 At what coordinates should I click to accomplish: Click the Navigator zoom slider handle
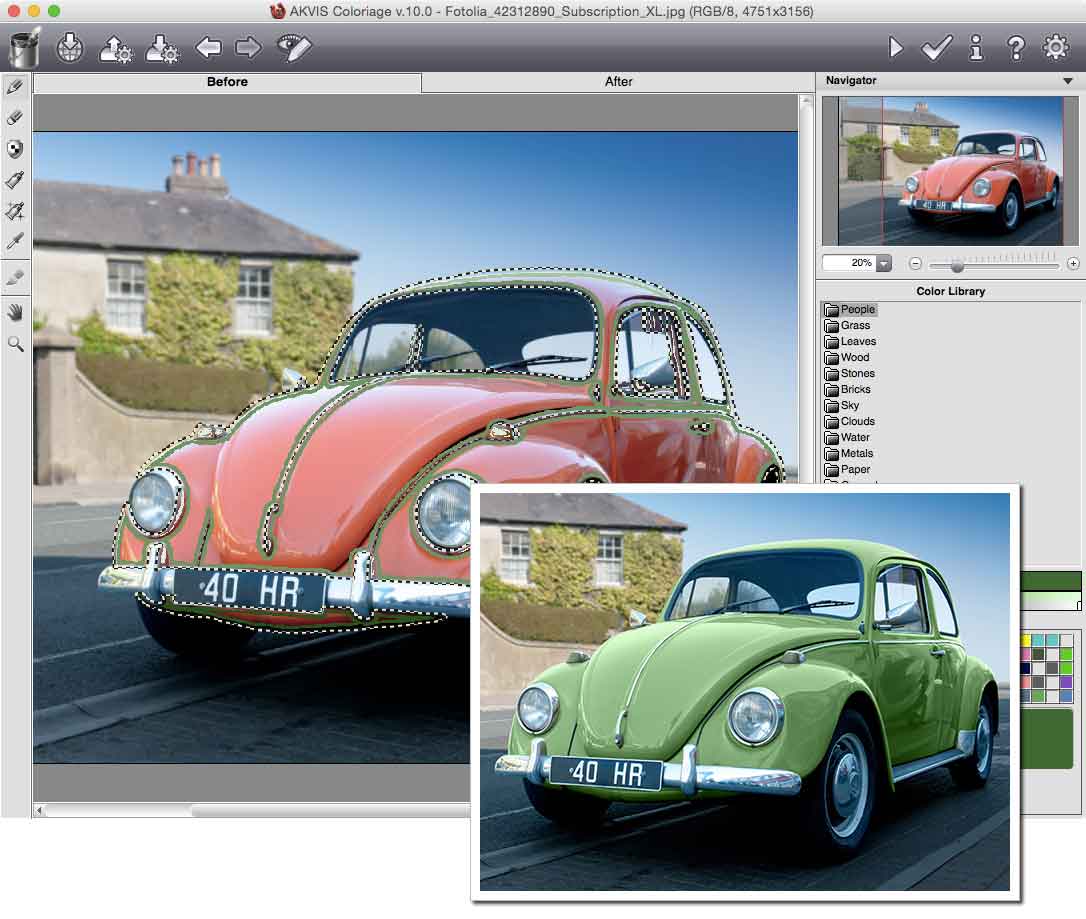(x=957, y=265)
